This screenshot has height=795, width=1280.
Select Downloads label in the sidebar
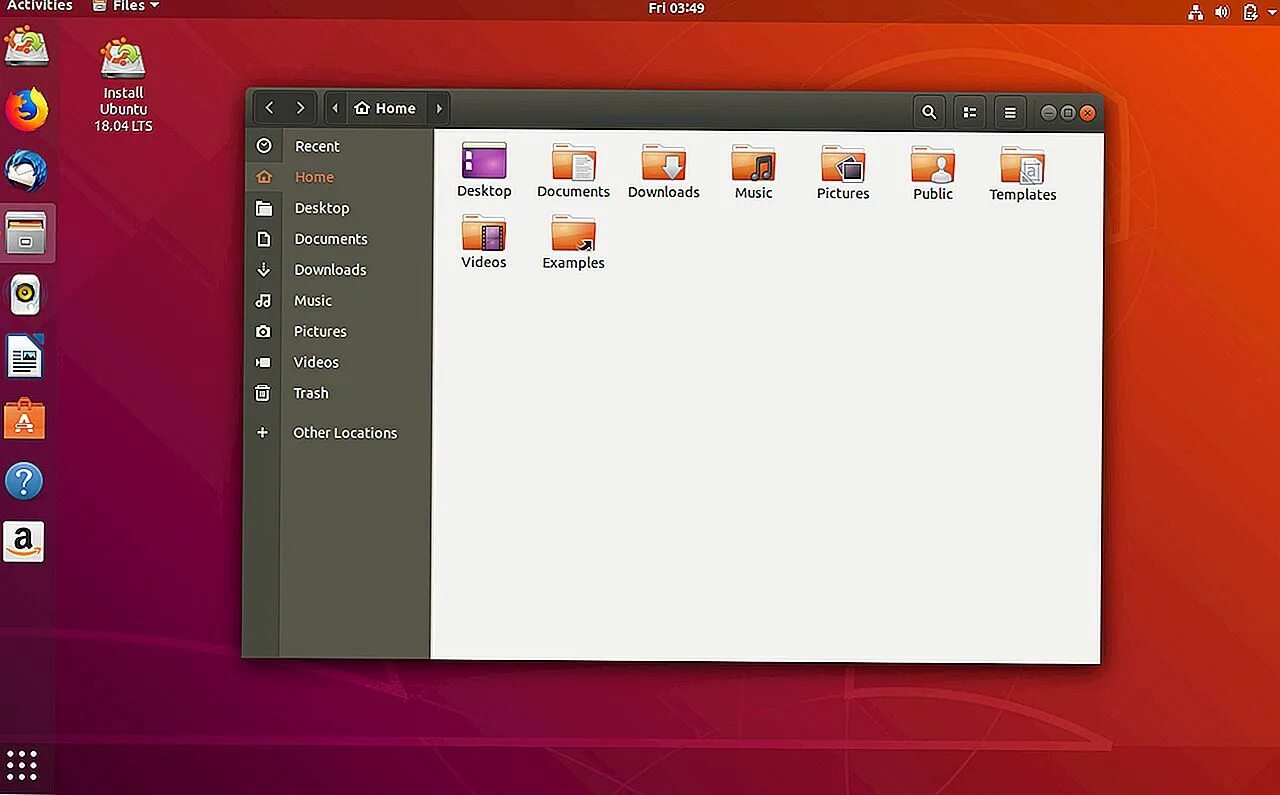tap(330, 270)
